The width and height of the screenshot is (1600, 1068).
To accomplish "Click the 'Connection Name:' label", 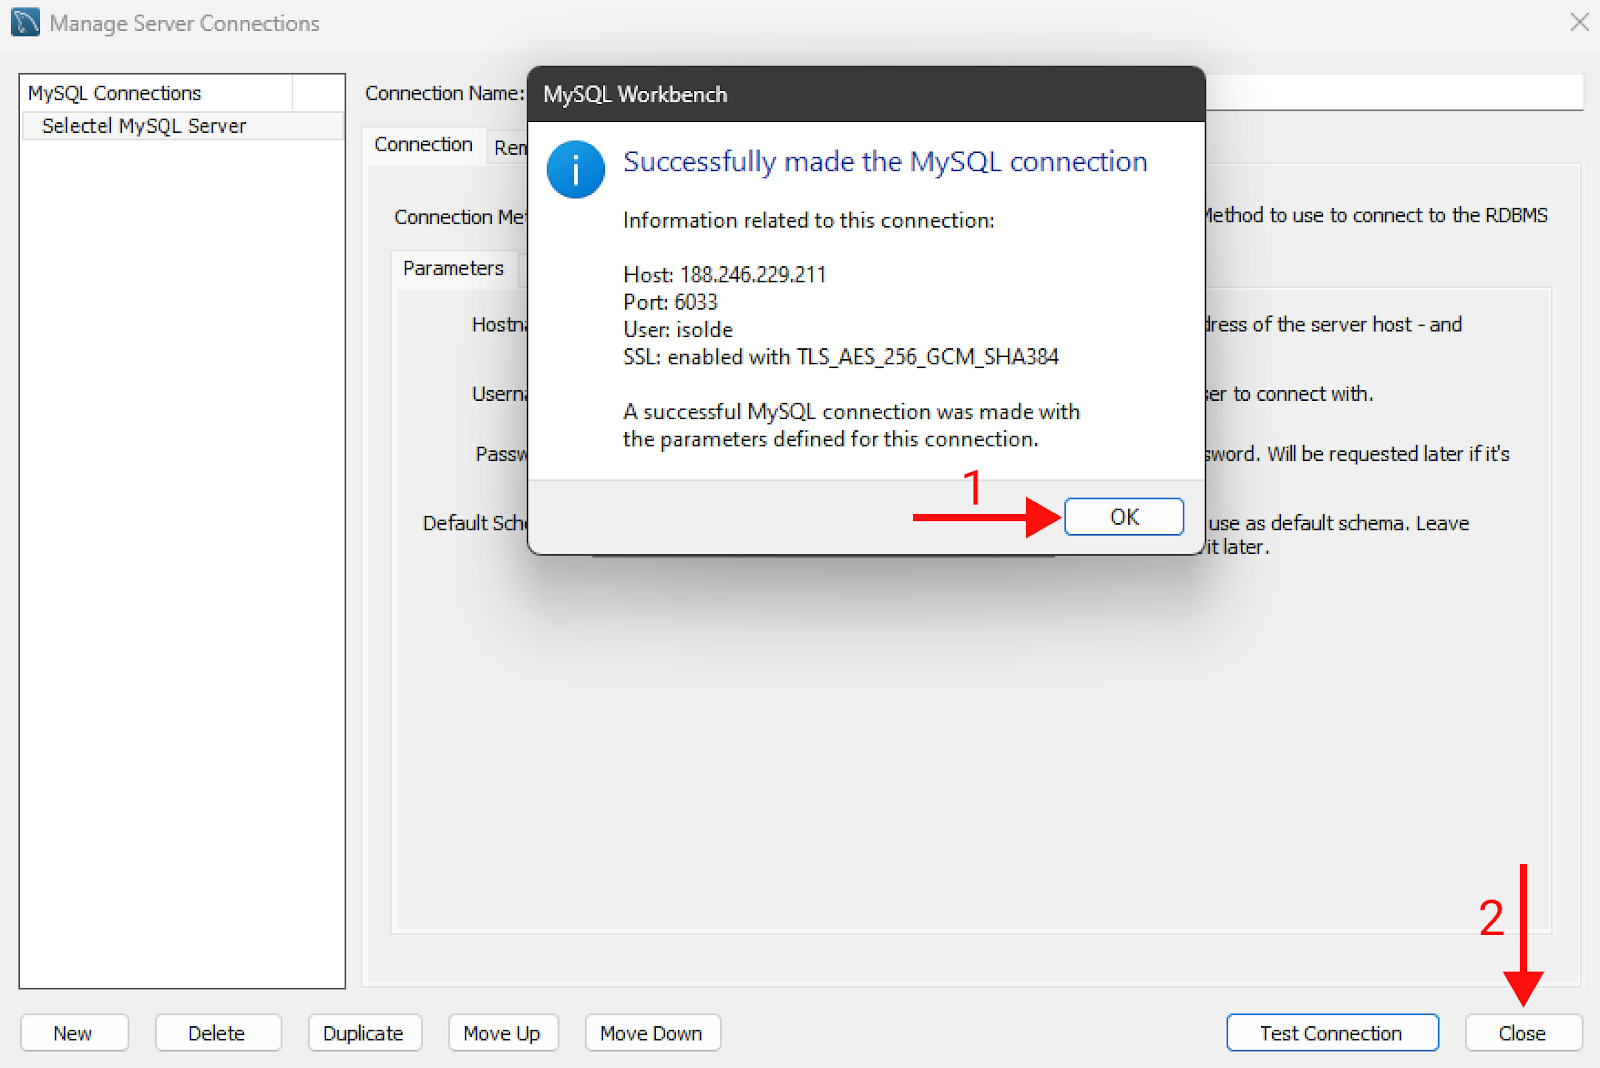I will [444, 93].
